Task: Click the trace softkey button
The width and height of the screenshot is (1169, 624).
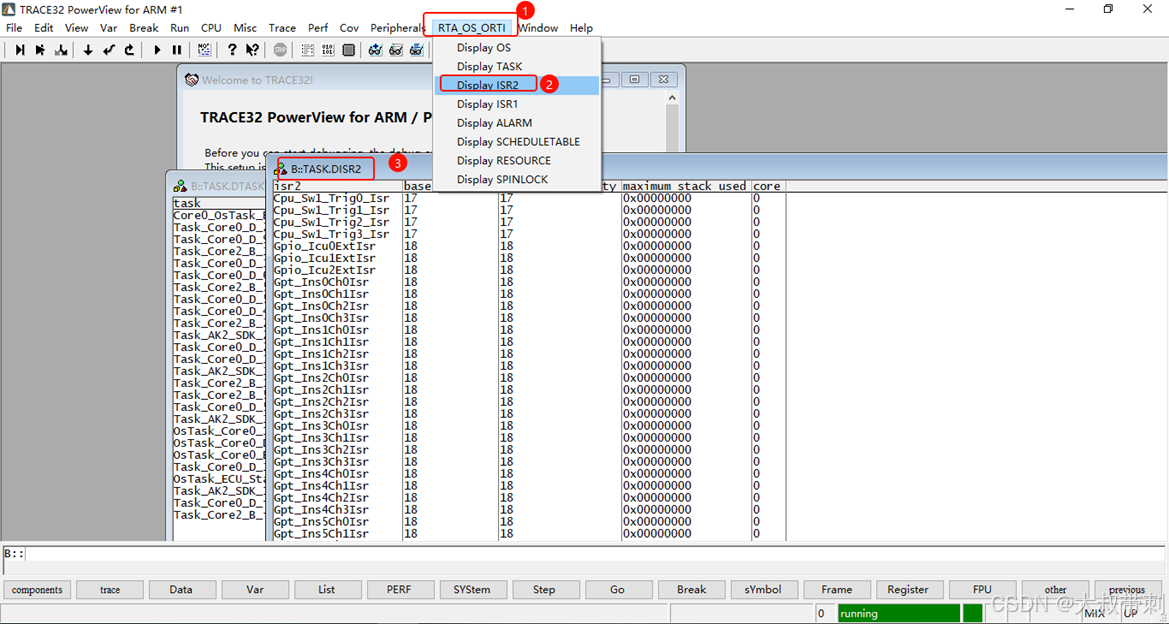Action: 110,590
